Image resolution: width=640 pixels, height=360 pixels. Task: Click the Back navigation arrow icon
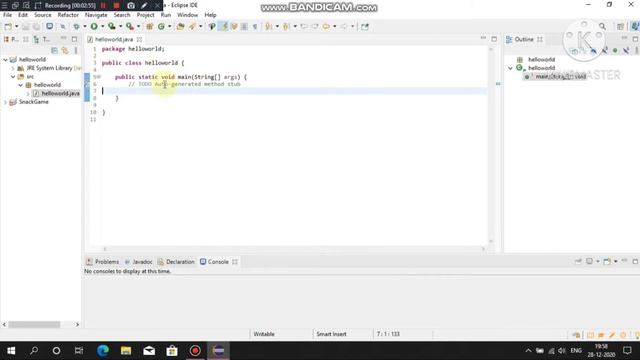(x=326, y=27)
